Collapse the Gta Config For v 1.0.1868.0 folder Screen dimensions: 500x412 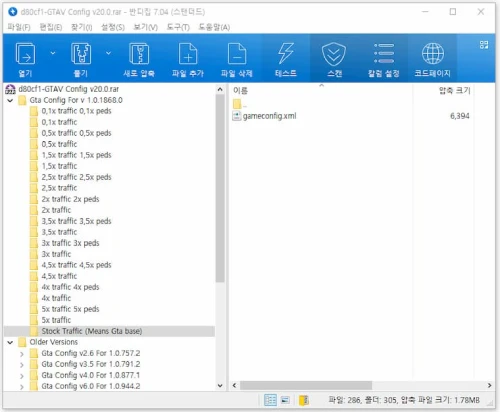10,100
